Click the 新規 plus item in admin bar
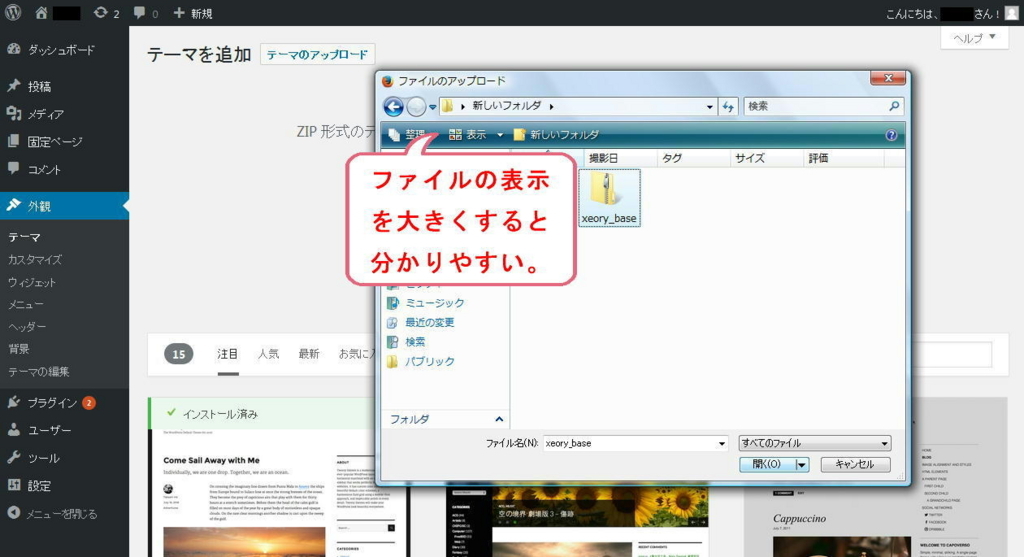The image size is (1024, 557). pyautogui.click(x=193, y=13)
